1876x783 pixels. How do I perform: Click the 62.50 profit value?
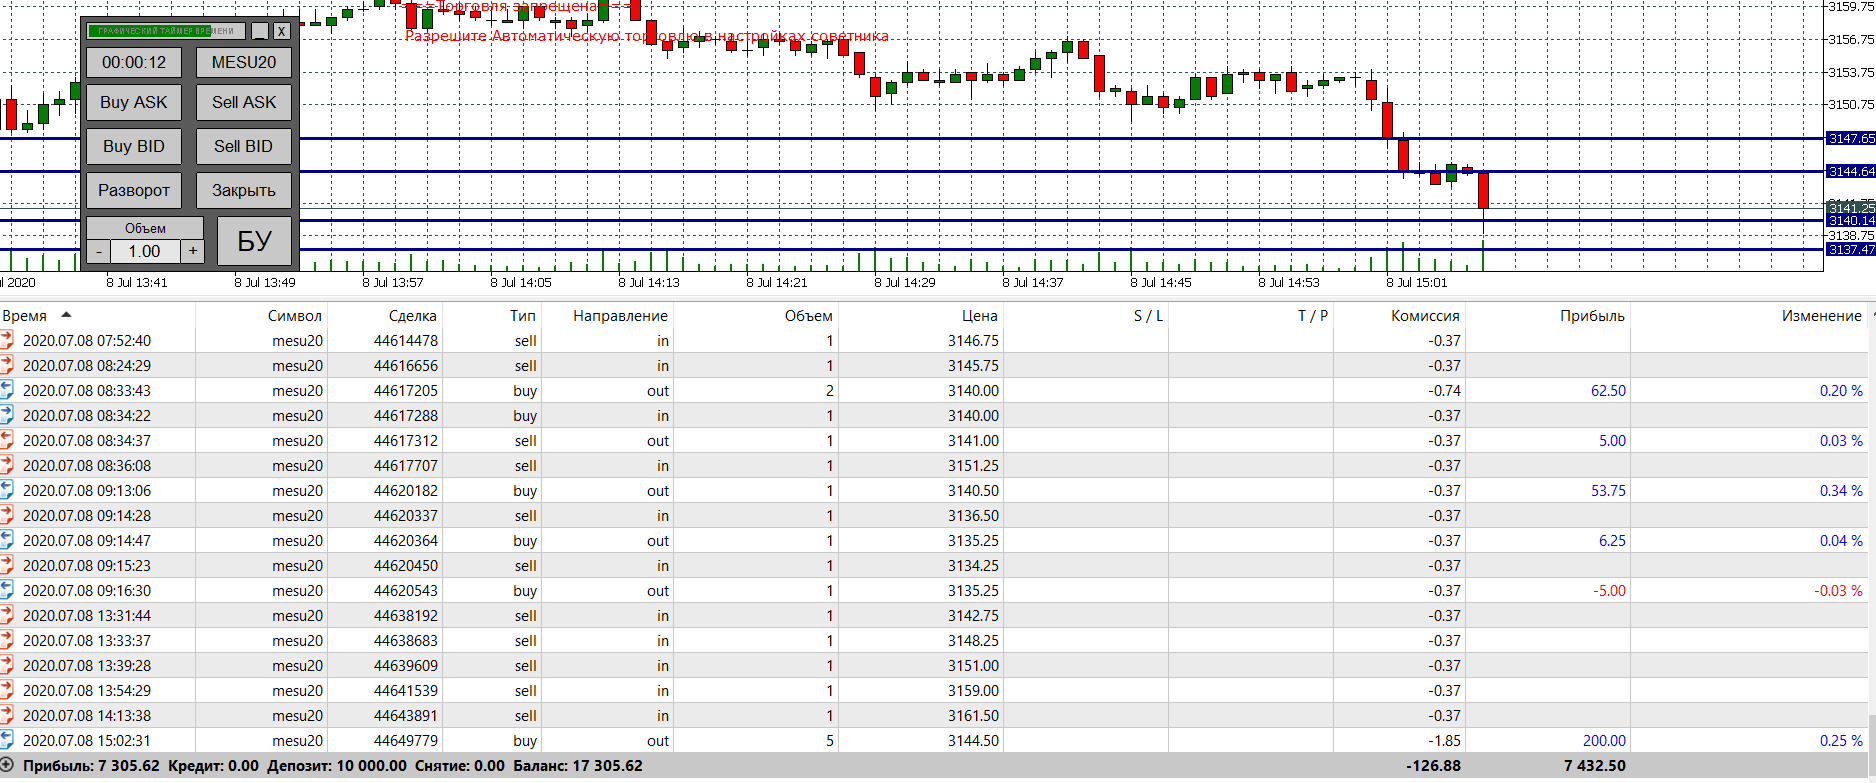point(1608,391)
